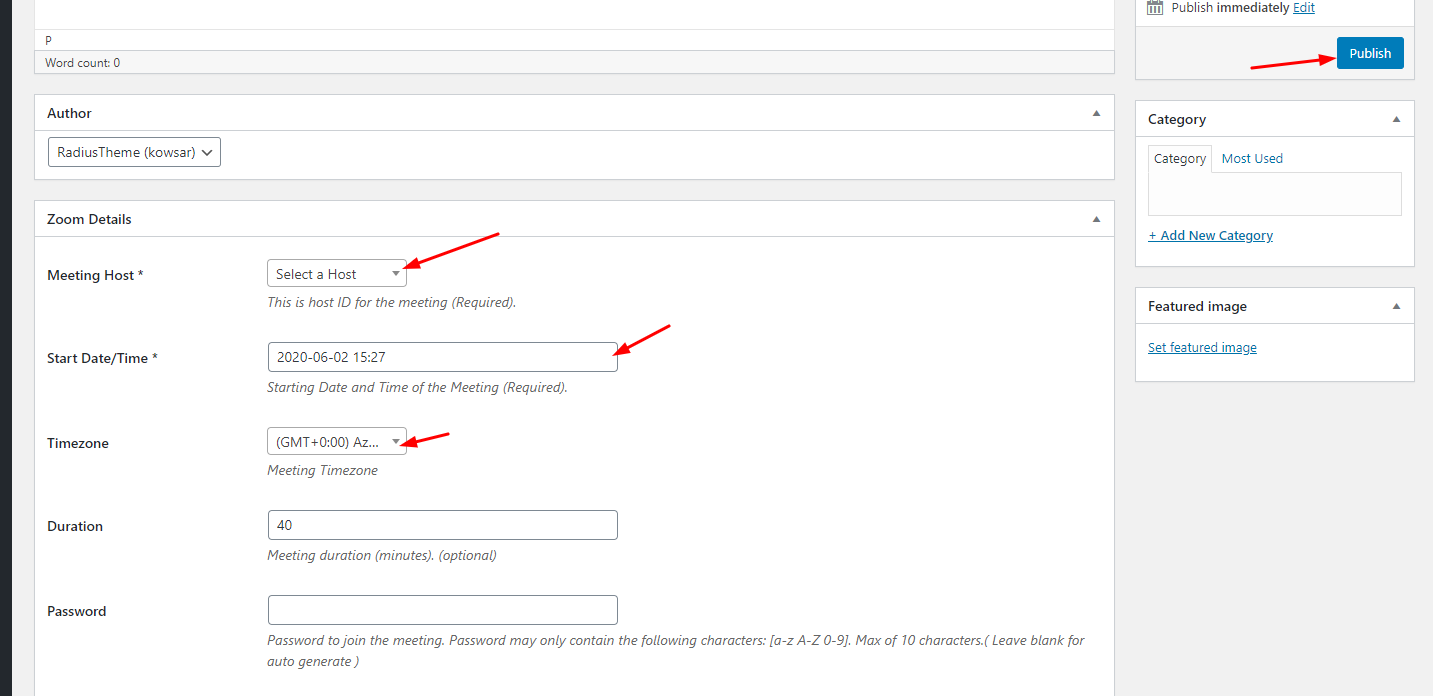
Task: Click the 'This is host ID for the meeting' hint
Action: [391, 302]
